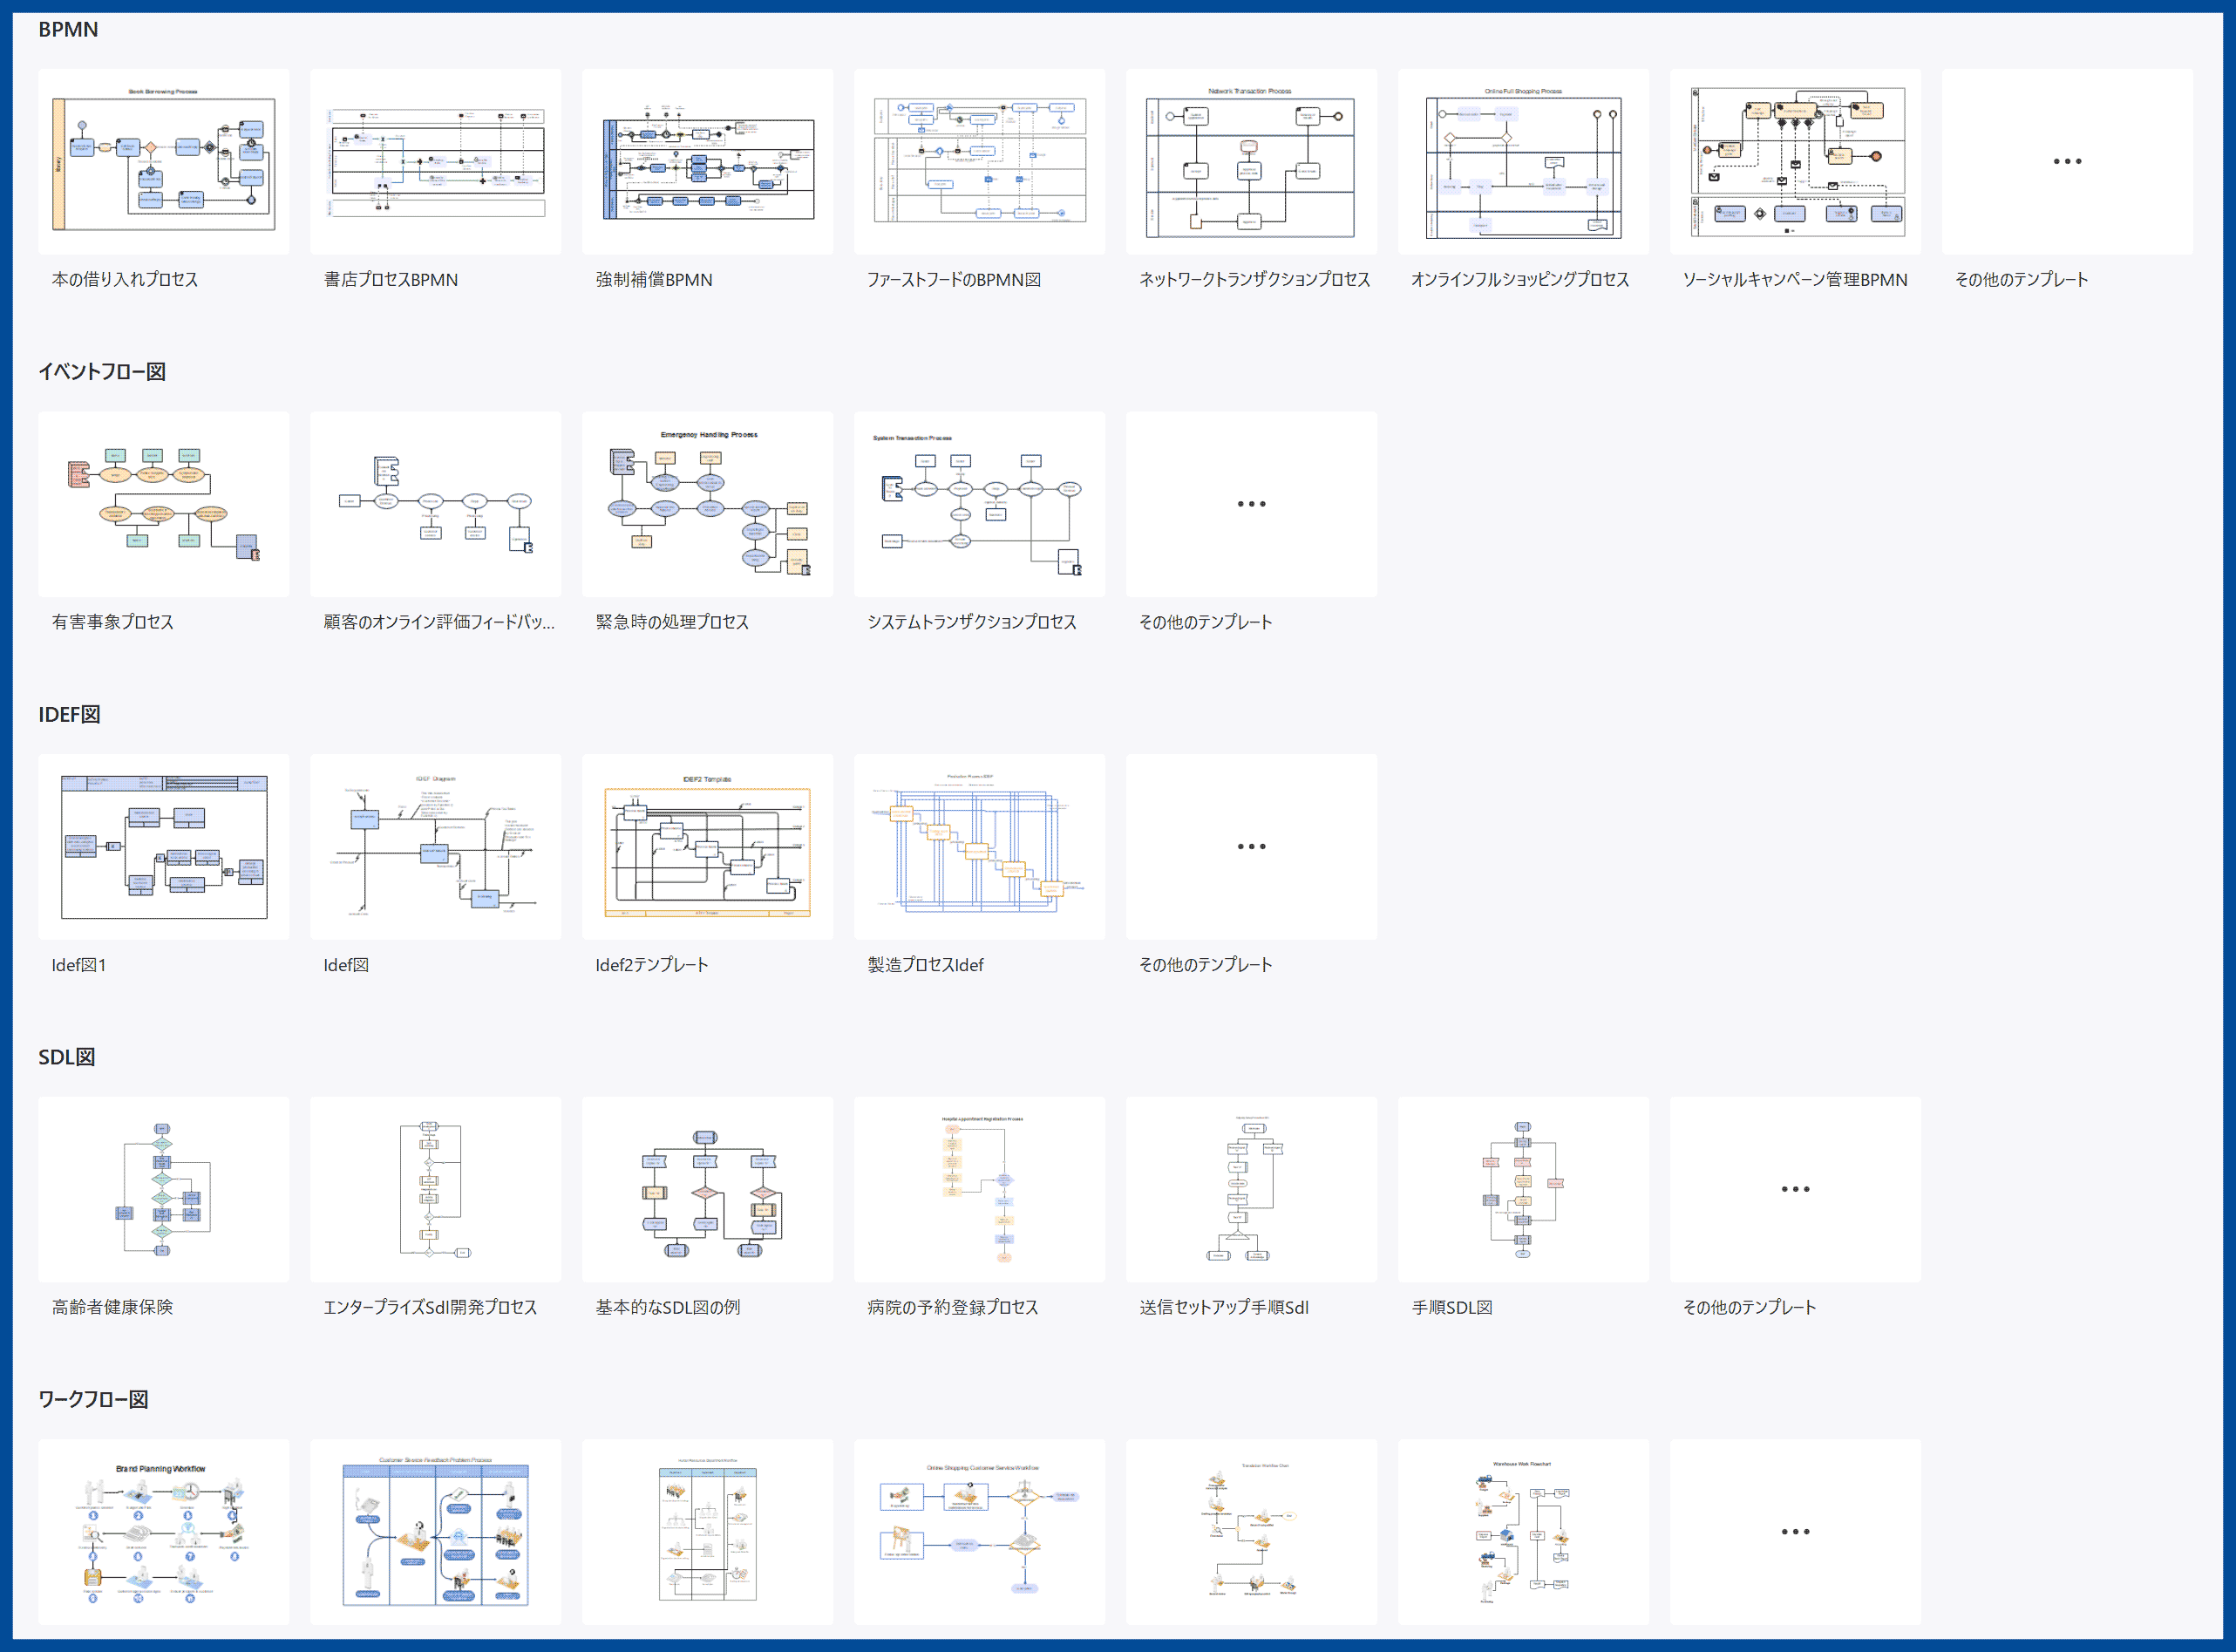Open the 本の借り入れプロセス BPMN template thumbnail
The height and width of the screenshot is (1652, 2236).
163,161
